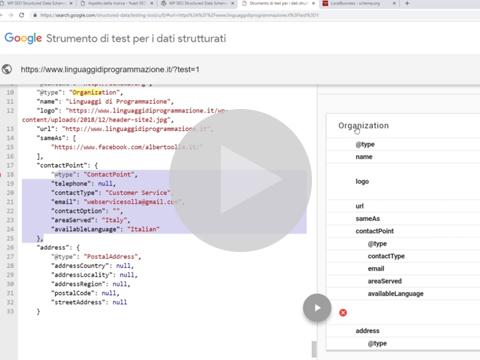Viewport: 480px width, 360px height.
Task: Click the "name": "Linguaggi di Programmazione" line
Action: pos(105,101)
